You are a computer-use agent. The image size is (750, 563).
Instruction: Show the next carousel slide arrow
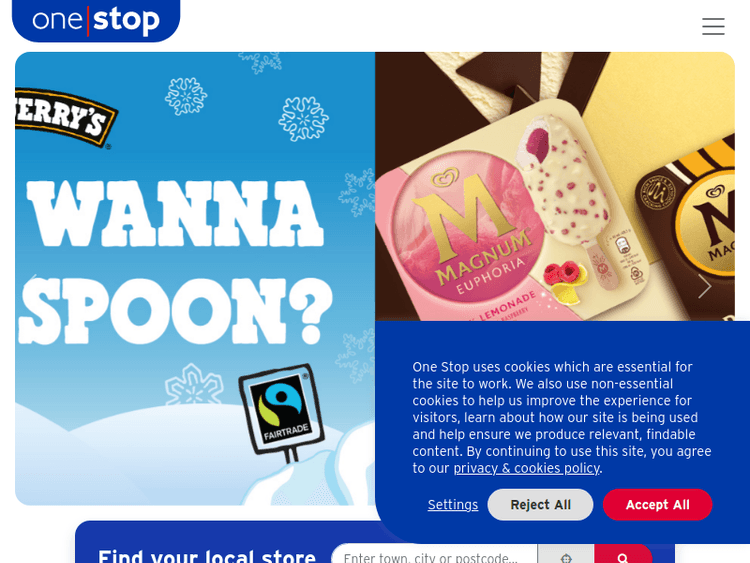(705, 286)
